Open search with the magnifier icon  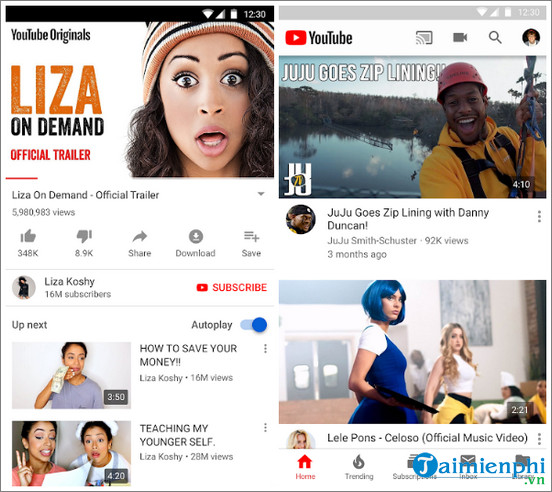[x=495, y=37]
